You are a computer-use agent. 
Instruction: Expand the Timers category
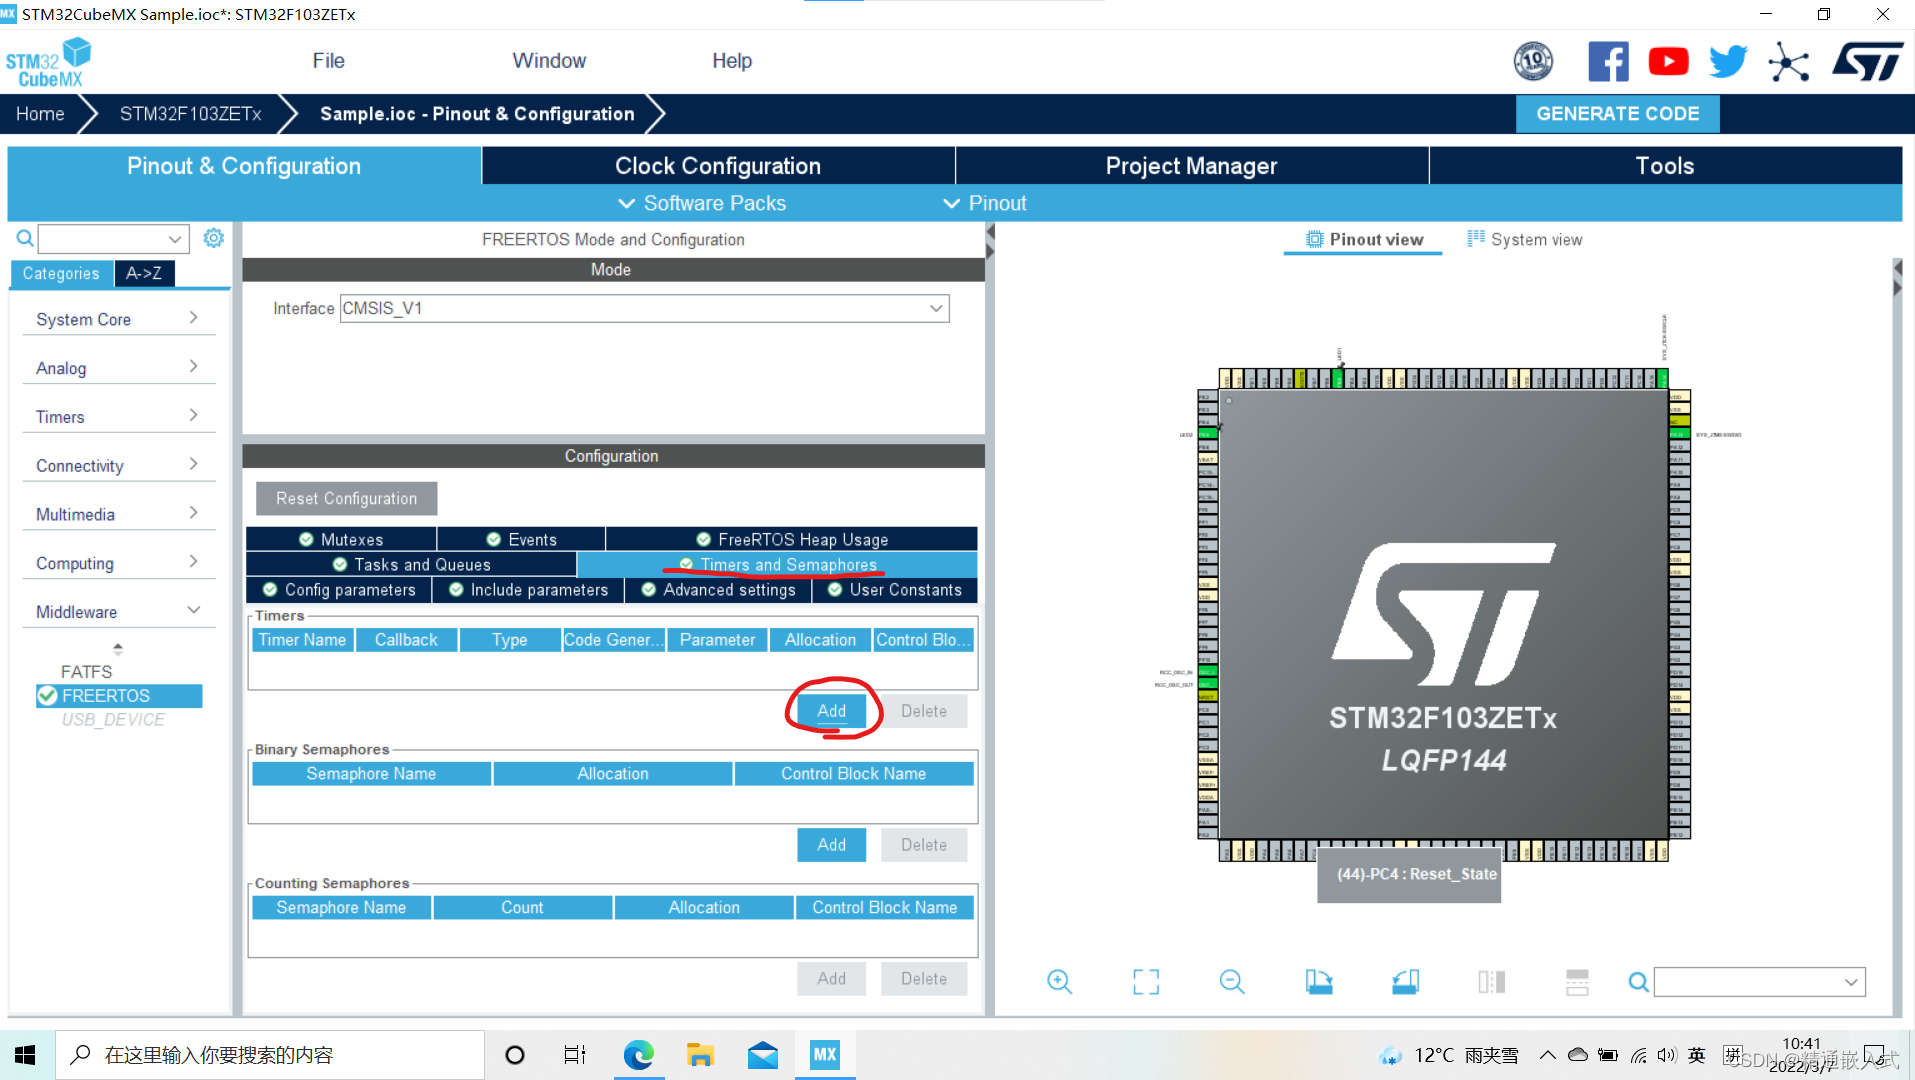point(118,417)
